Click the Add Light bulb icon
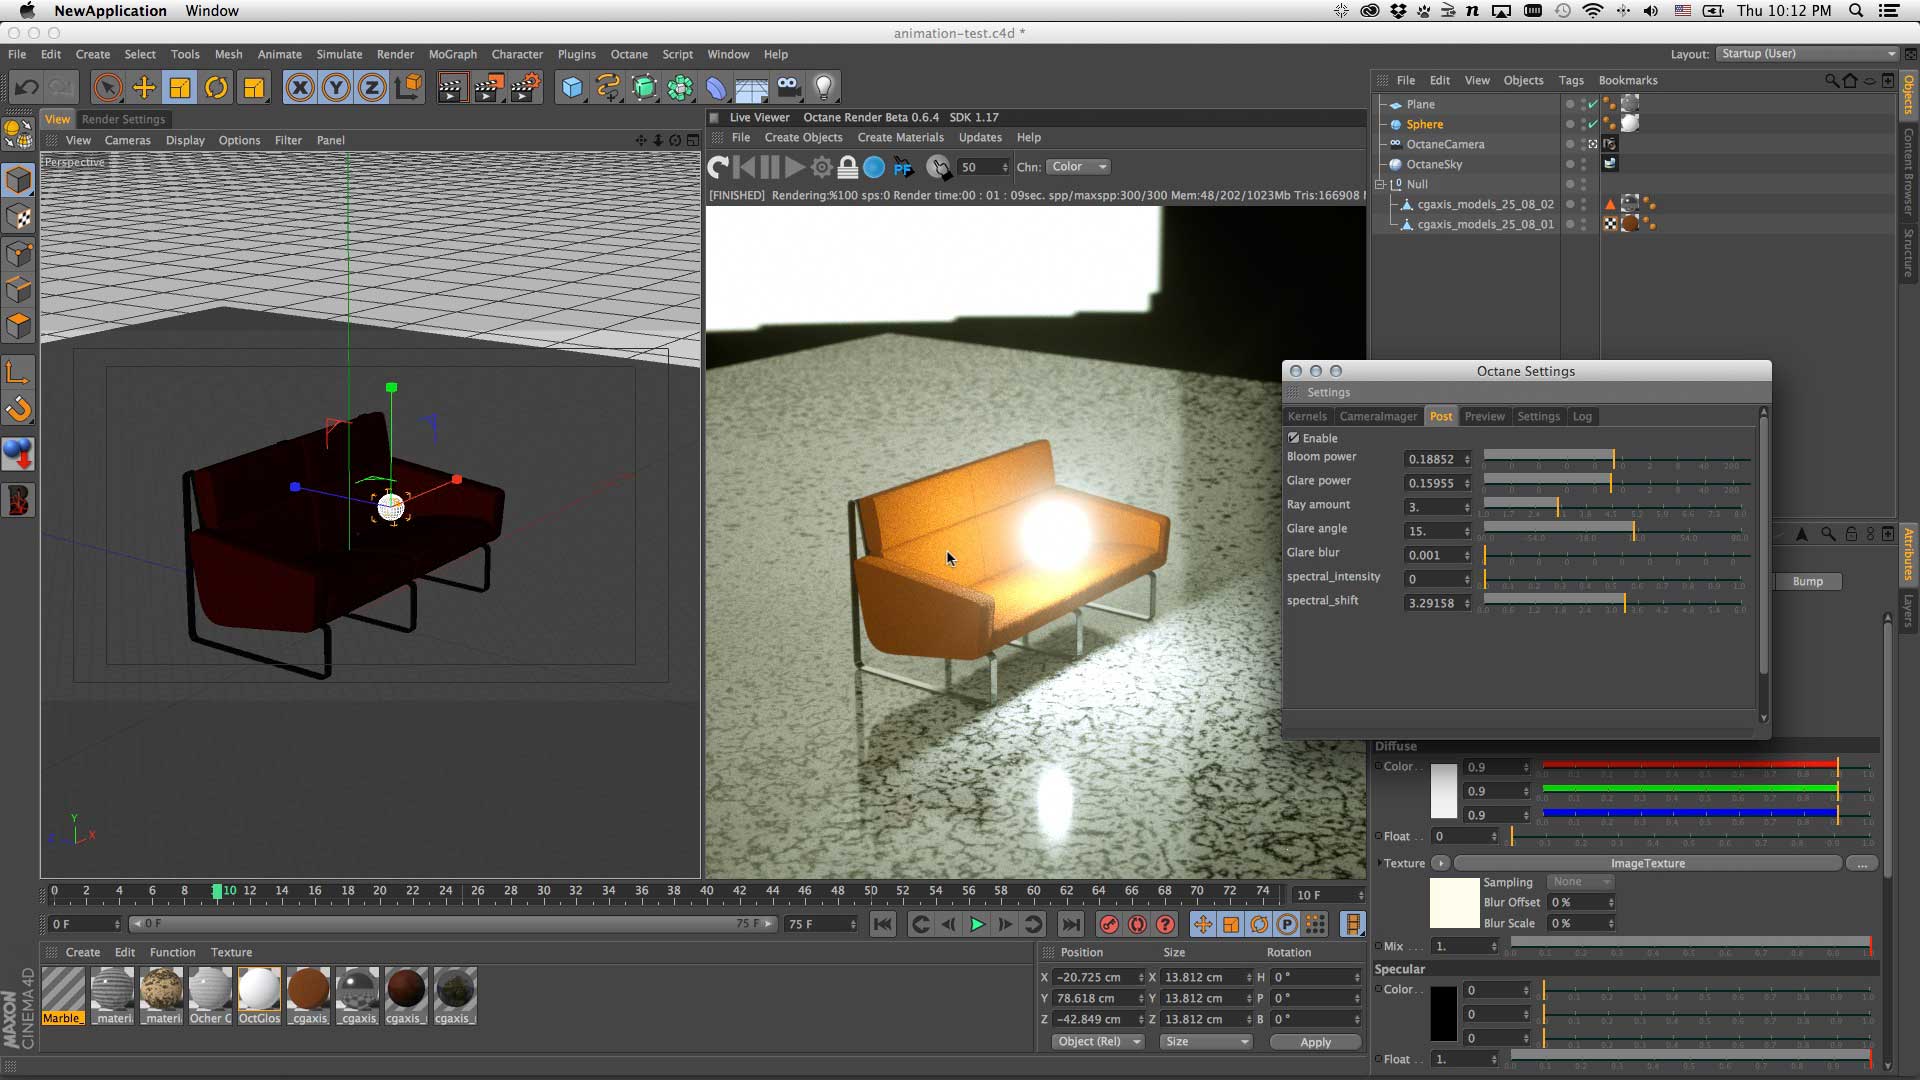Screen dimensions: 1920x1080 pos(824,88)
